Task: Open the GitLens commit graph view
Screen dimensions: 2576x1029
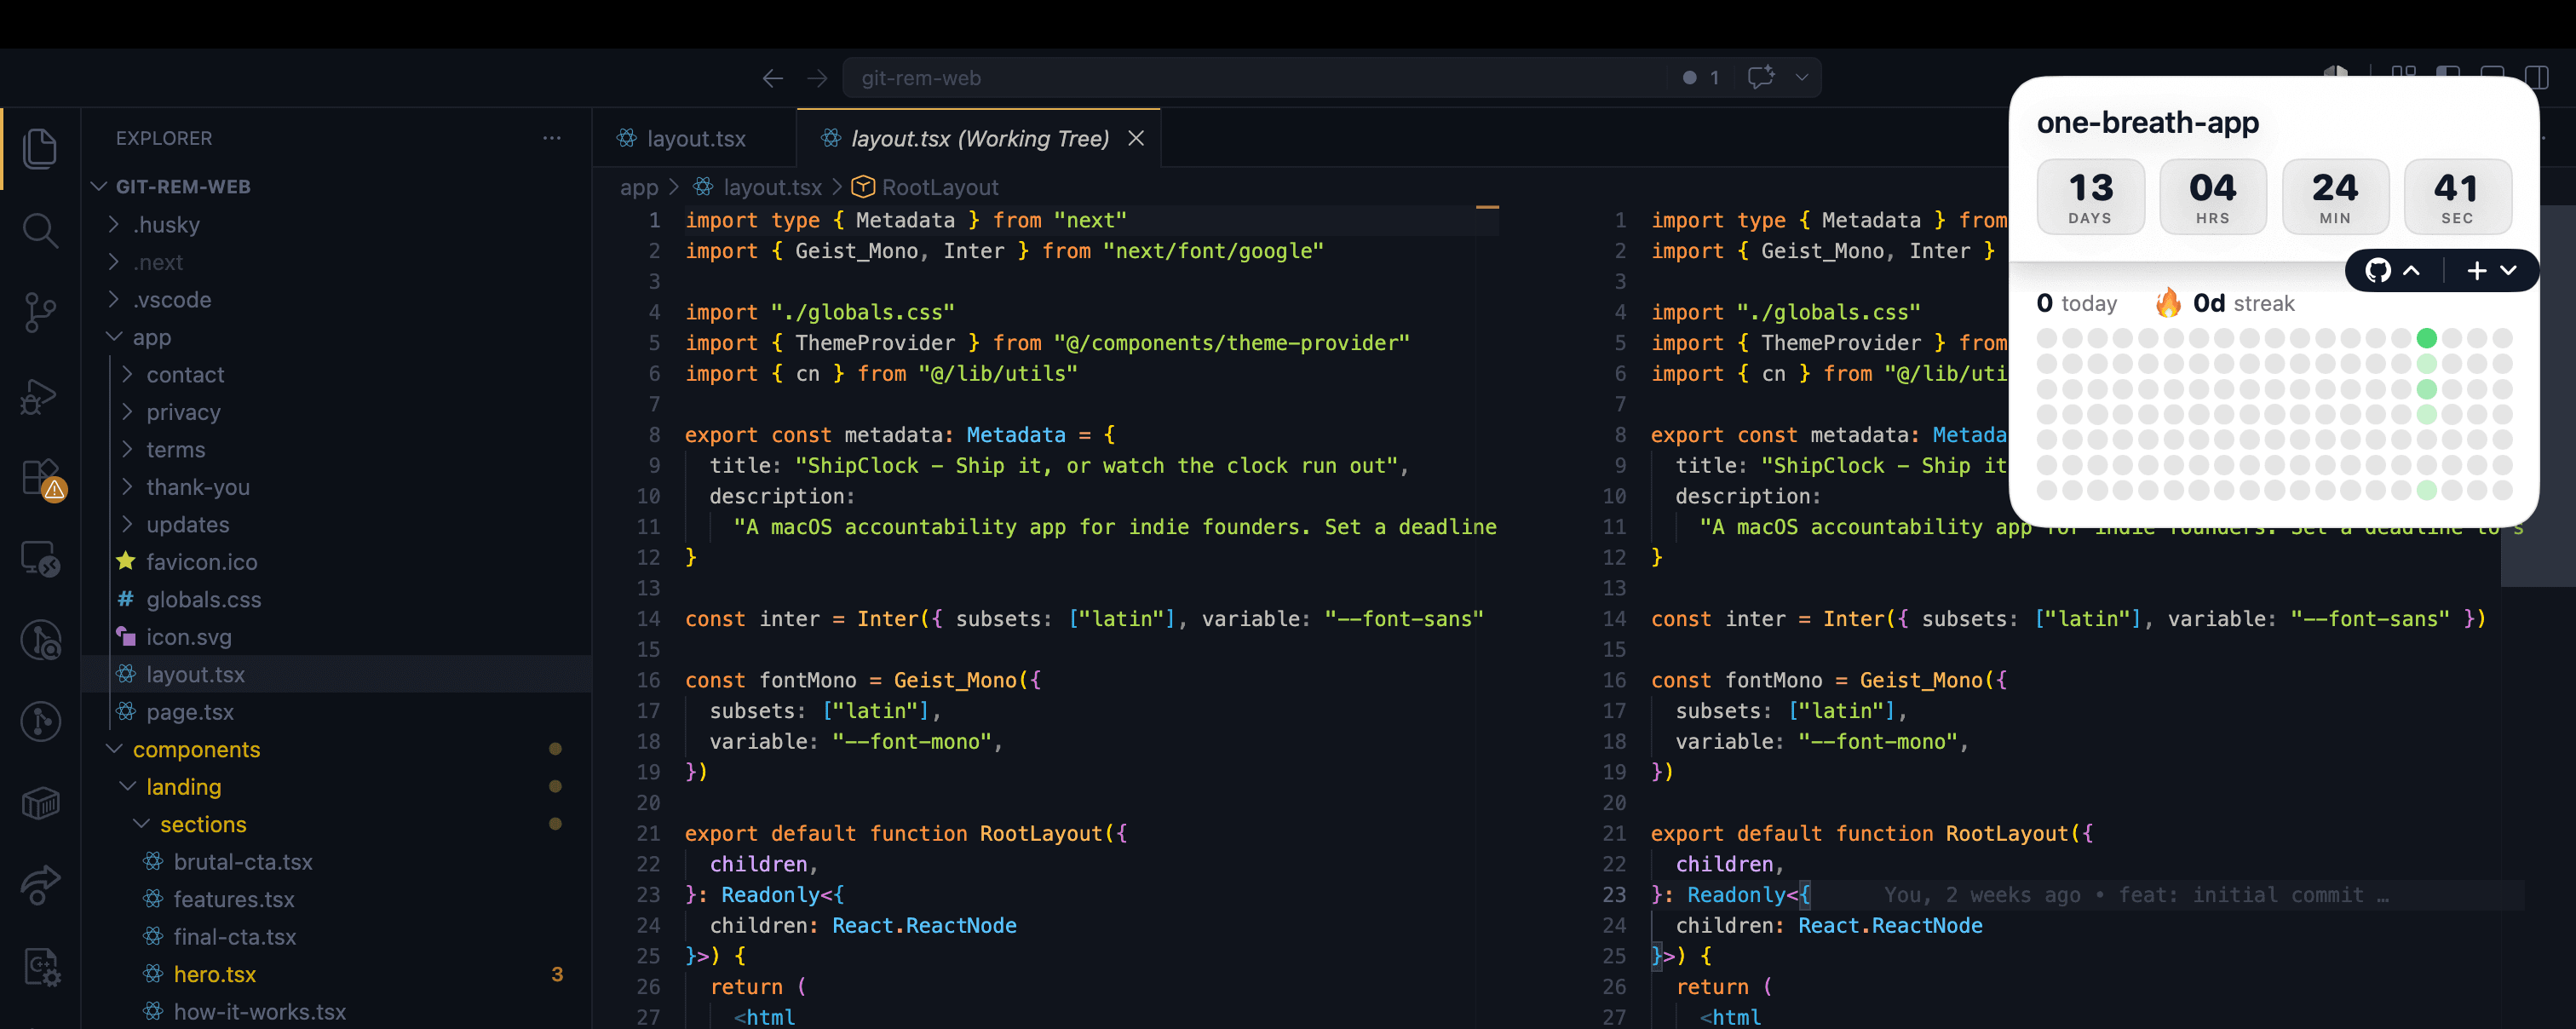Action: point(40,721)
